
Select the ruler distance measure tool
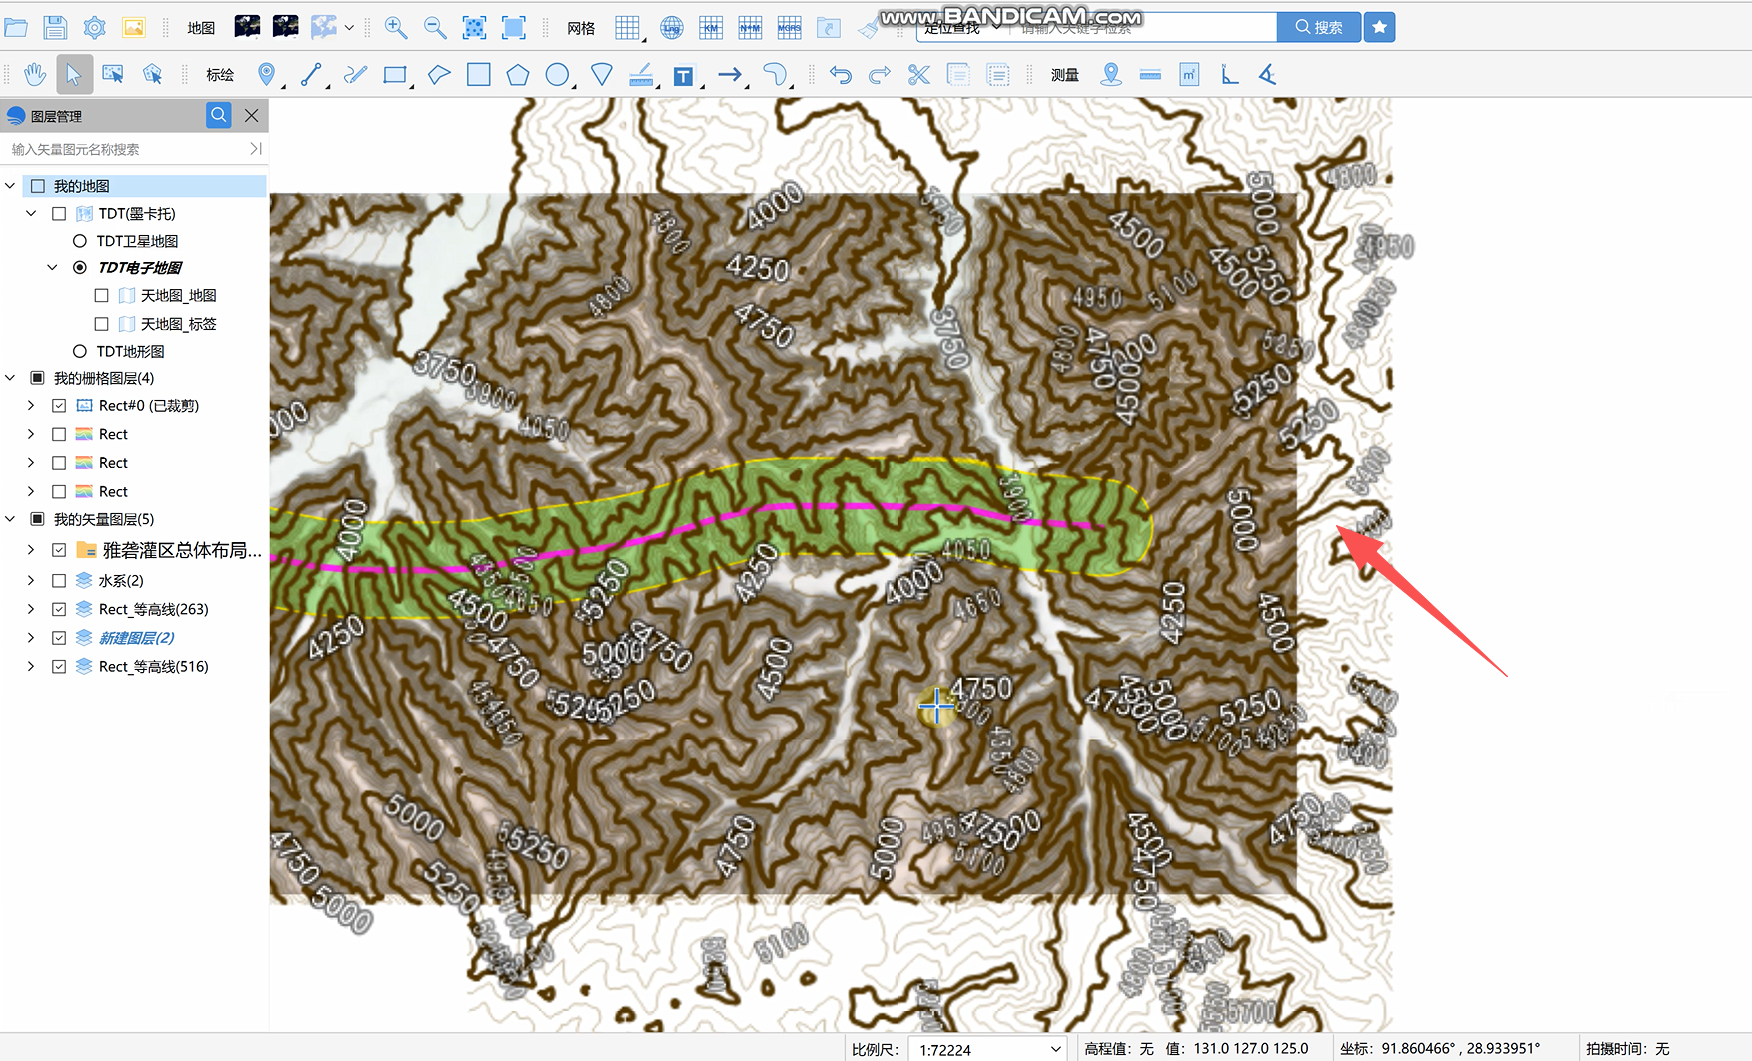[x=1150, y=74]
